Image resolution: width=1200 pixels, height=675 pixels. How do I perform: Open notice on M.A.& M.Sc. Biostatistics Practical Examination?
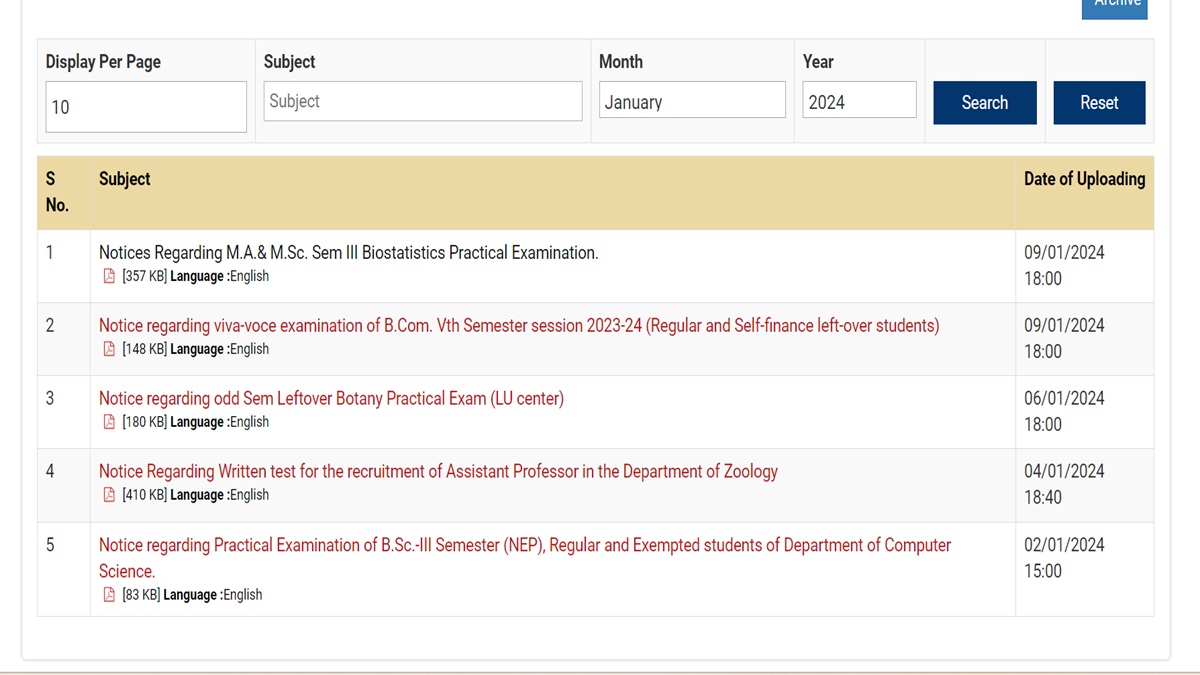(x=348, y=253)
